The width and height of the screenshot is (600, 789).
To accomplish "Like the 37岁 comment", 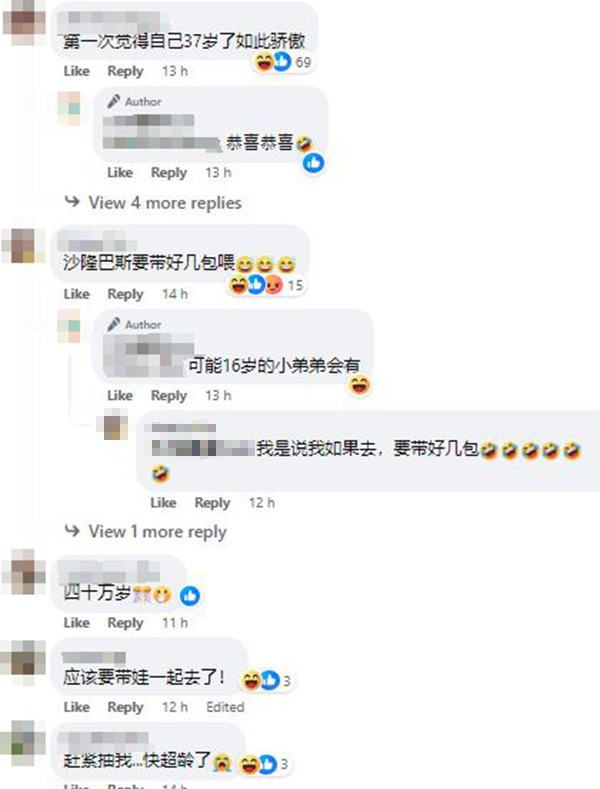I will point(77,71).
